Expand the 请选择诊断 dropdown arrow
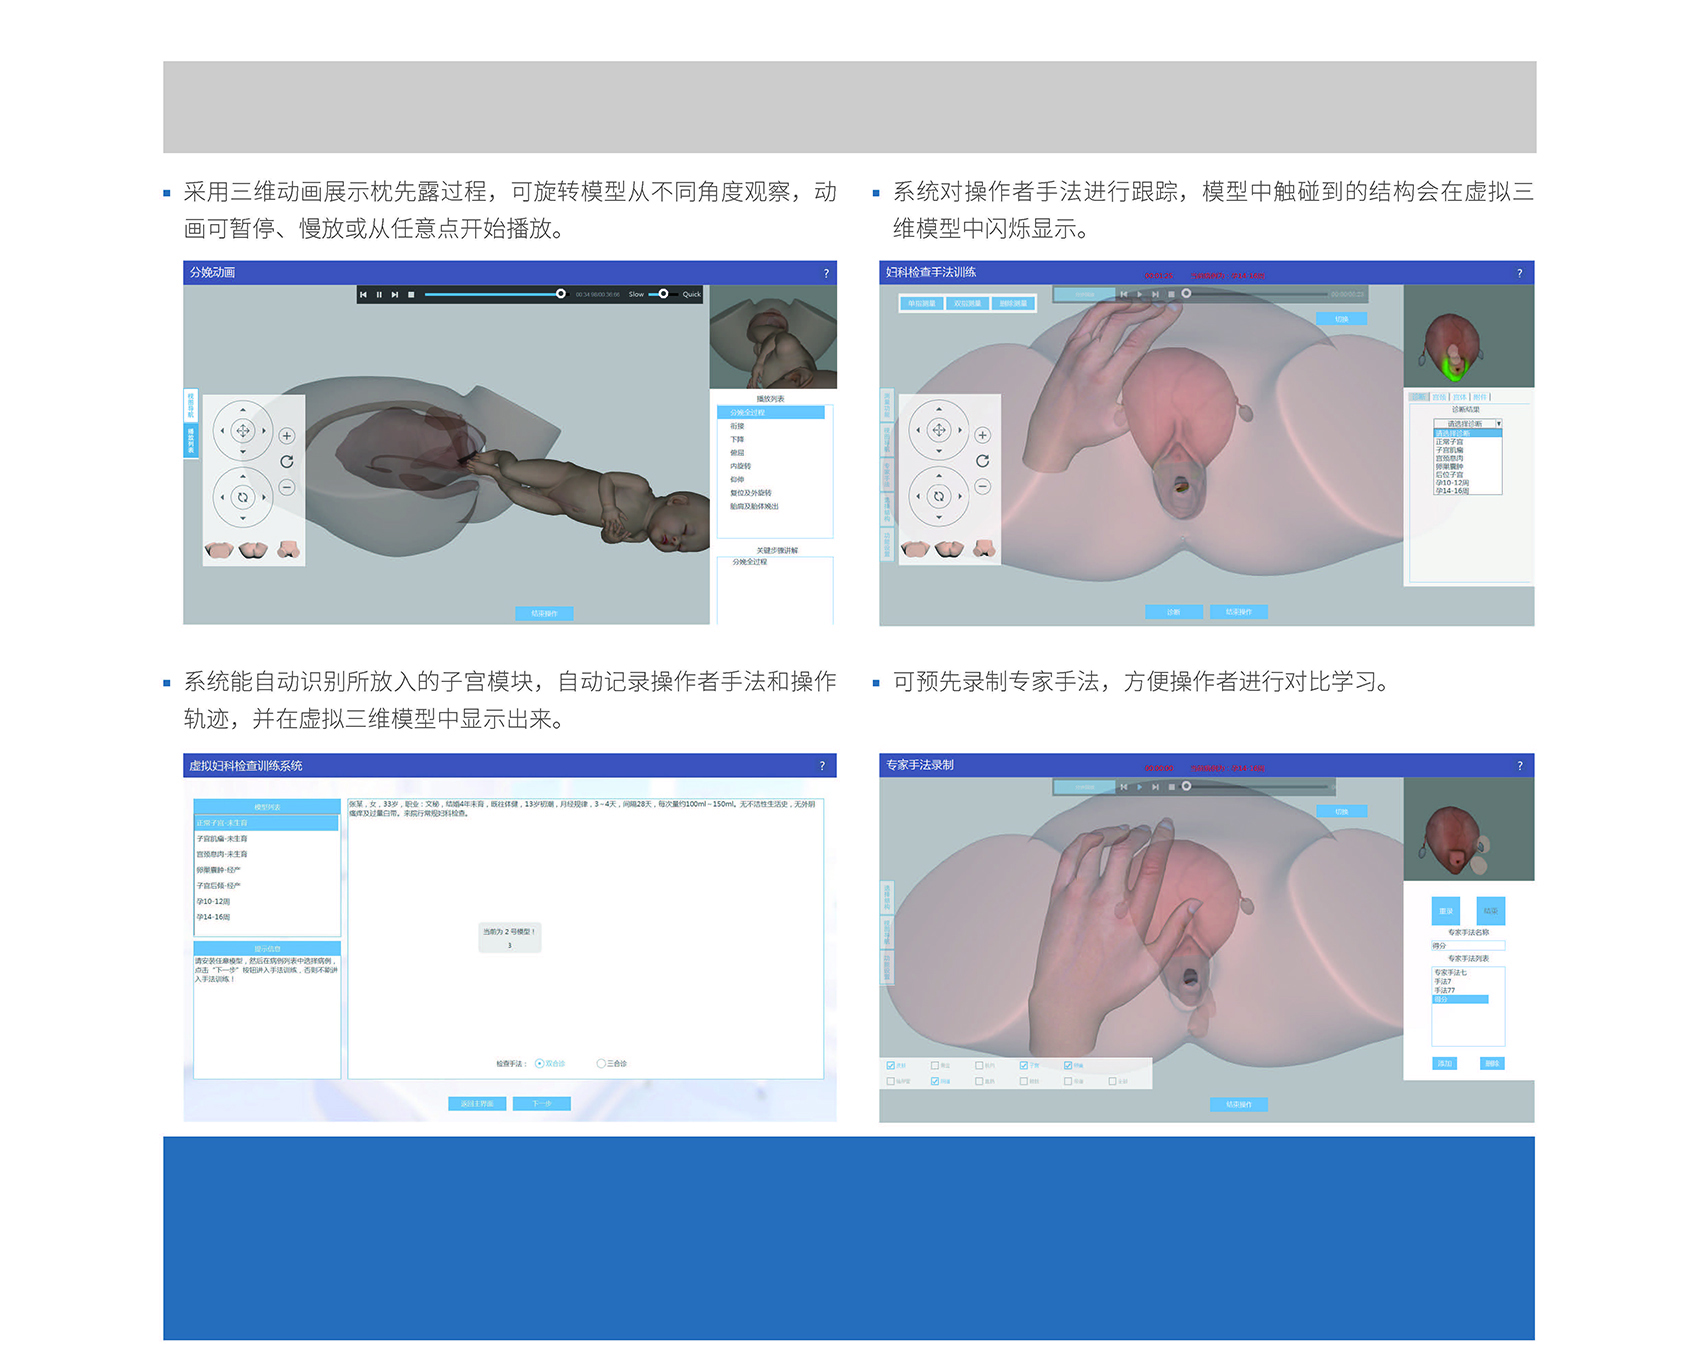The height and width of the screenshot is (1362, 1700). click(x=1498, y=424)
